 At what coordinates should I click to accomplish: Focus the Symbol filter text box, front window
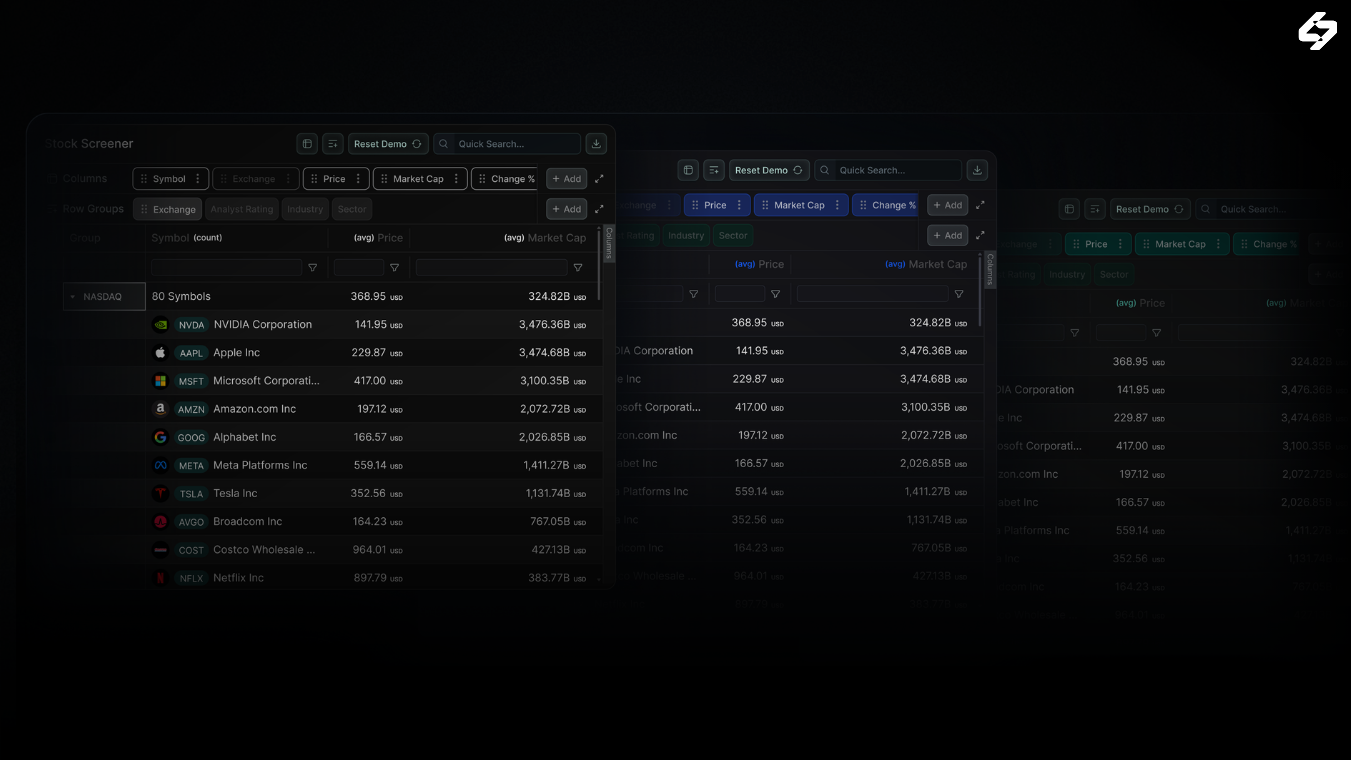[226, 268]
